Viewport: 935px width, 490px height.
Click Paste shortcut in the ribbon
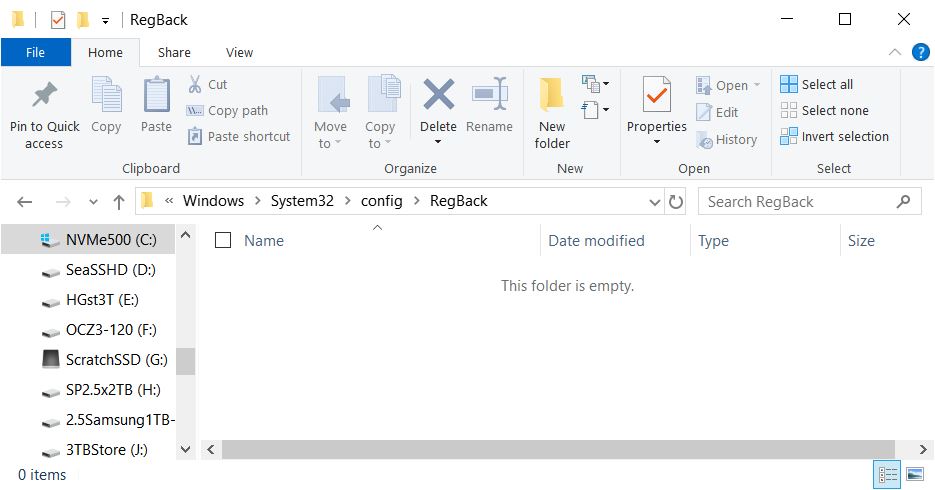[x=239, y=137]
